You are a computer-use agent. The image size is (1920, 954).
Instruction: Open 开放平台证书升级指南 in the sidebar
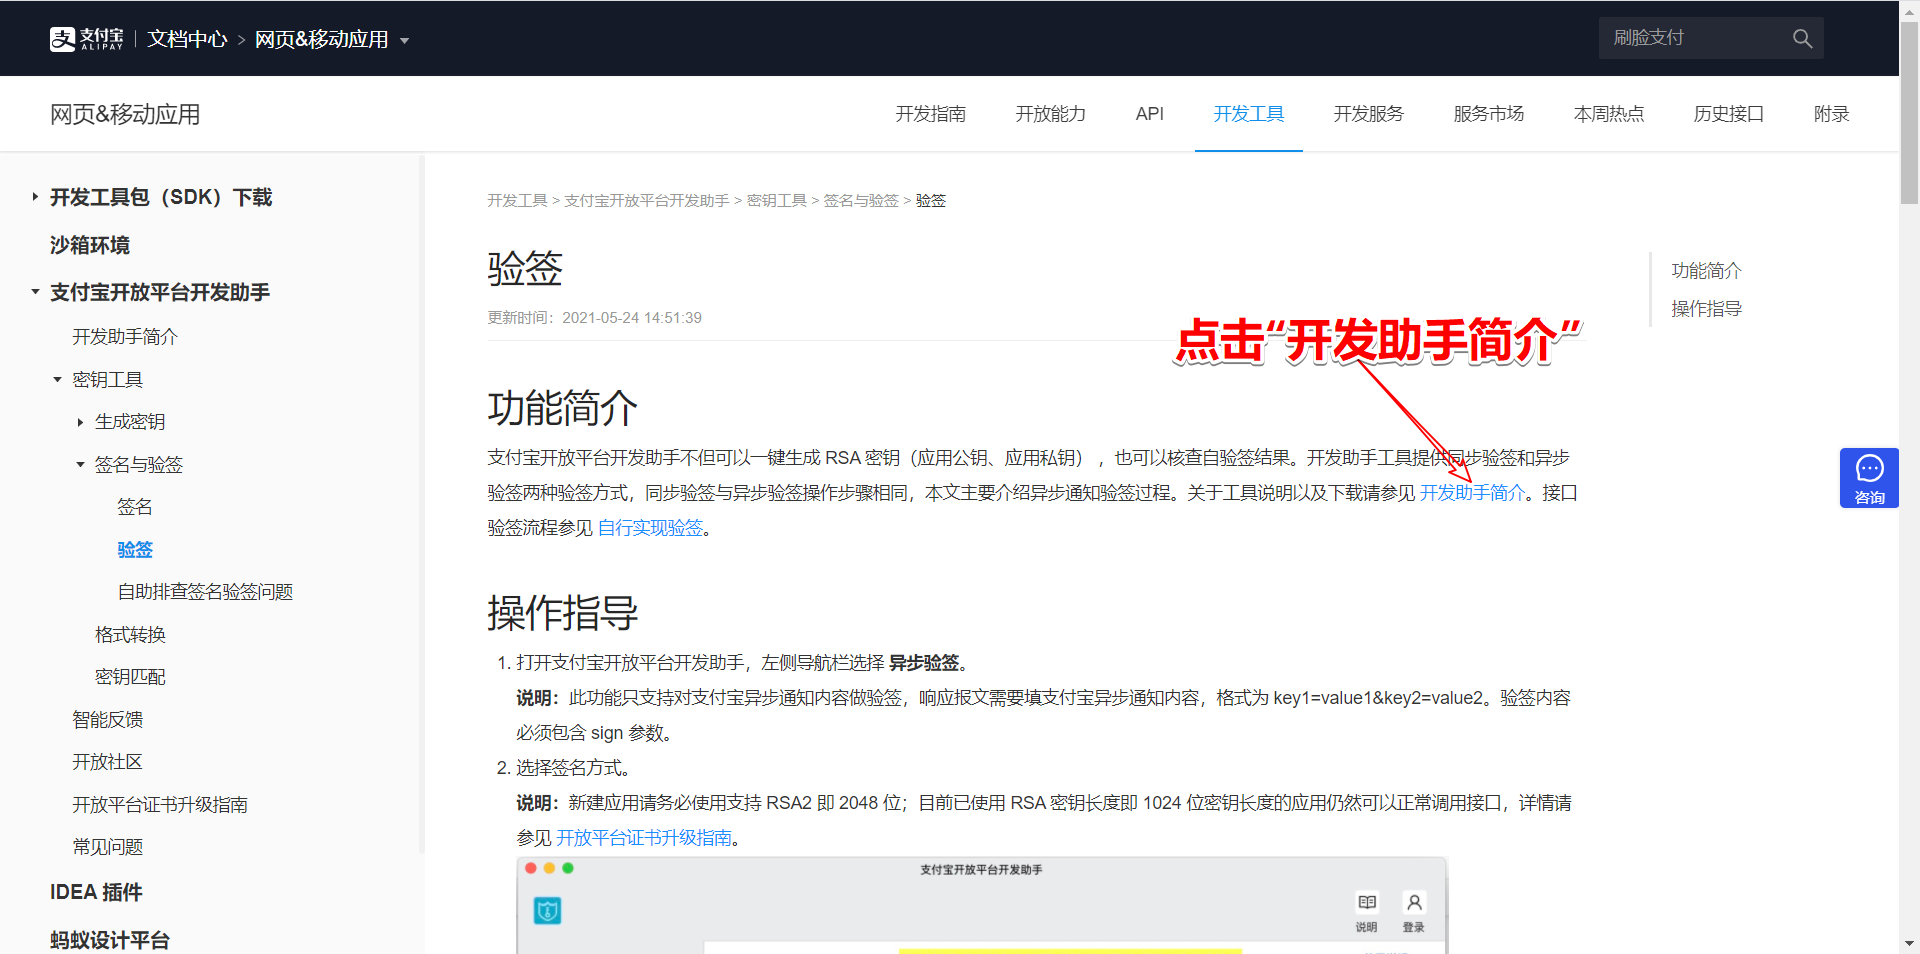tap(160, 805)
